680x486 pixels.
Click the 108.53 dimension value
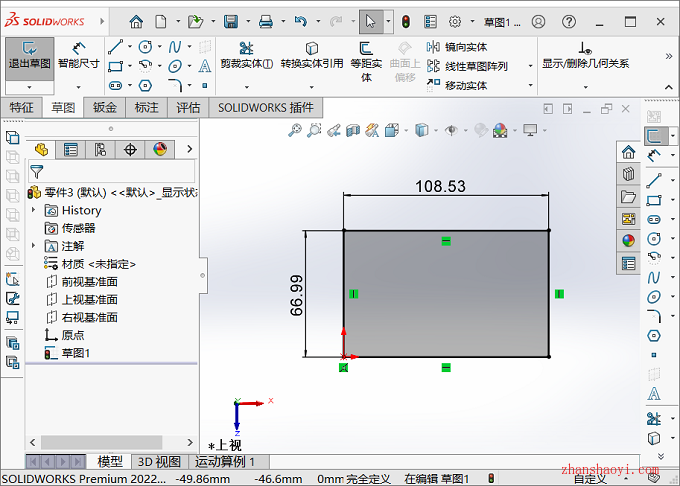pos(440,186)
